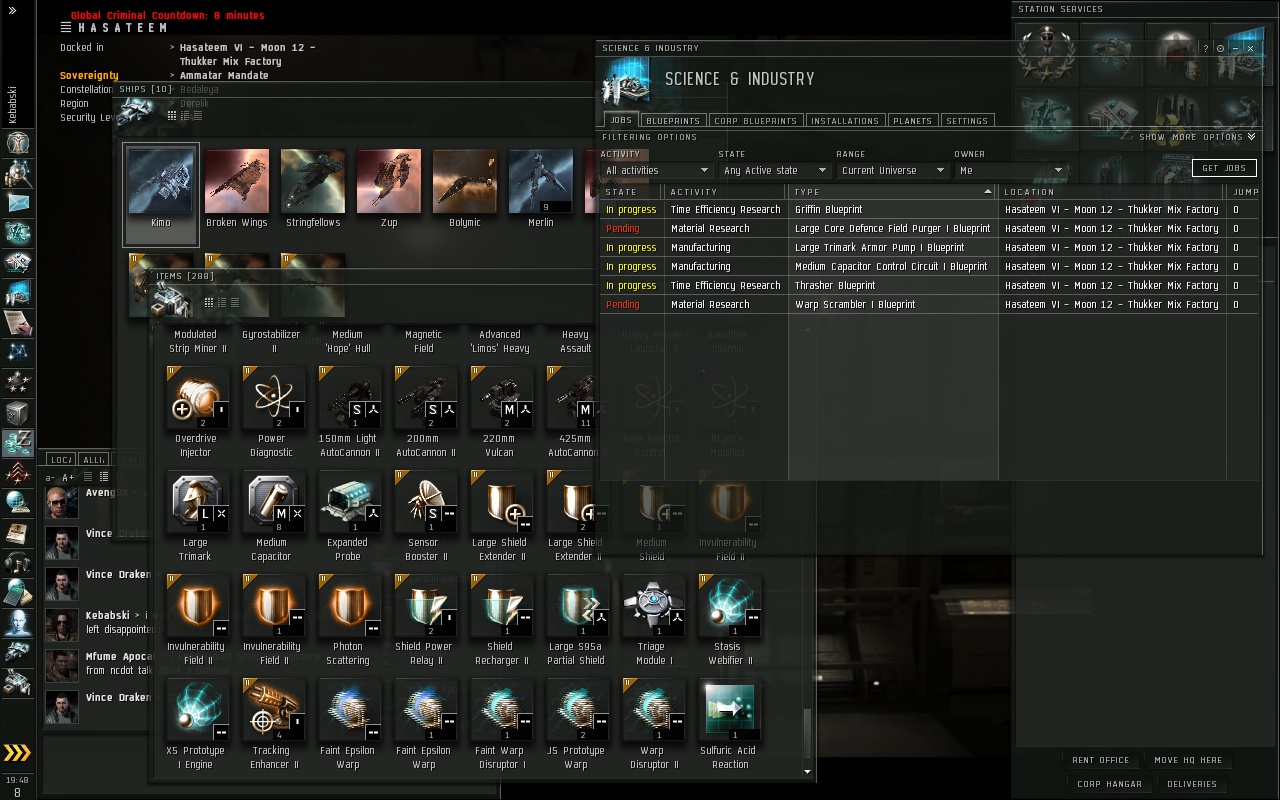
Task: Select the Kimo ship thumbnail
Action: pyautogui.click(x=161, y=194)
